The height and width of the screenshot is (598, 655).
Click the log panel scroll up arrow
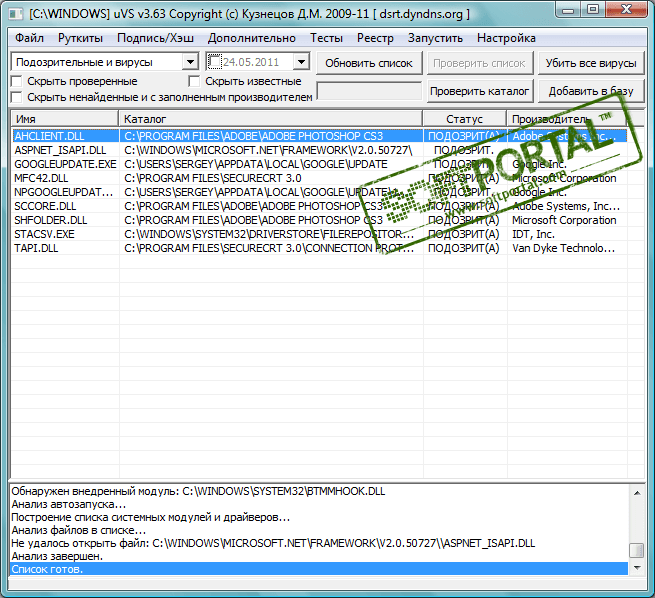pos(637,493)
